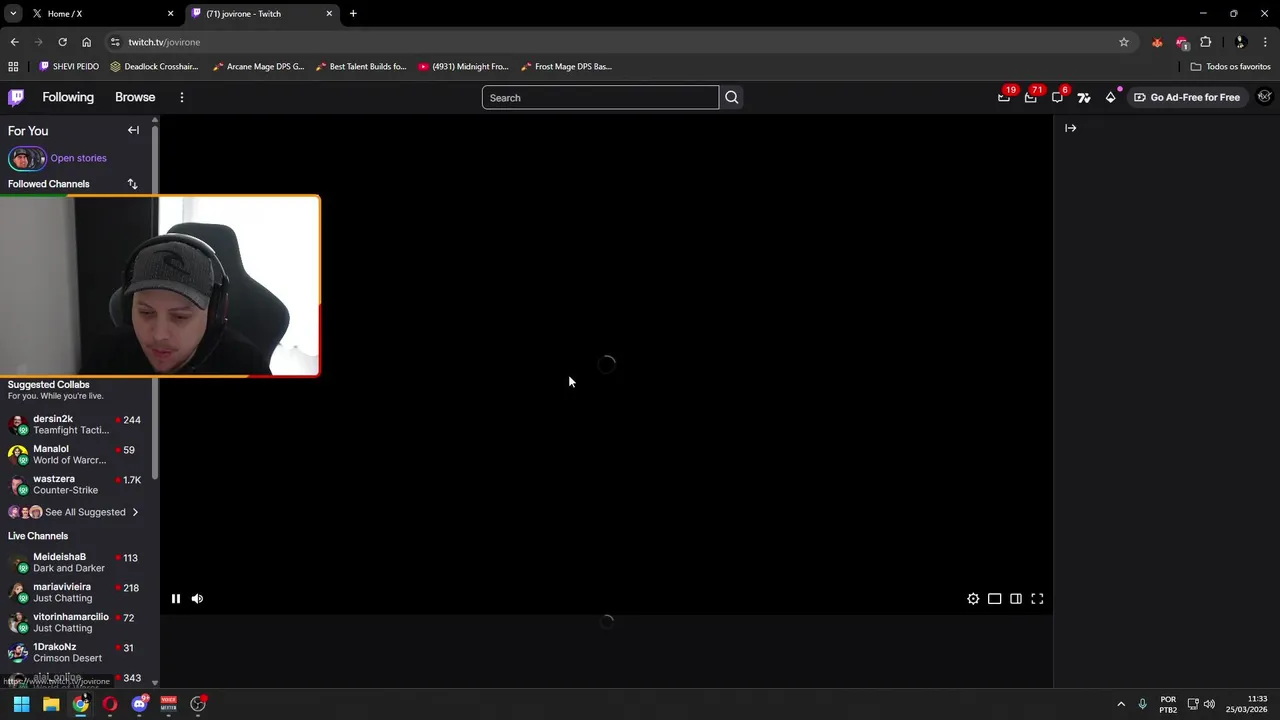Bookmark this page with the star

click(1124, 42)
